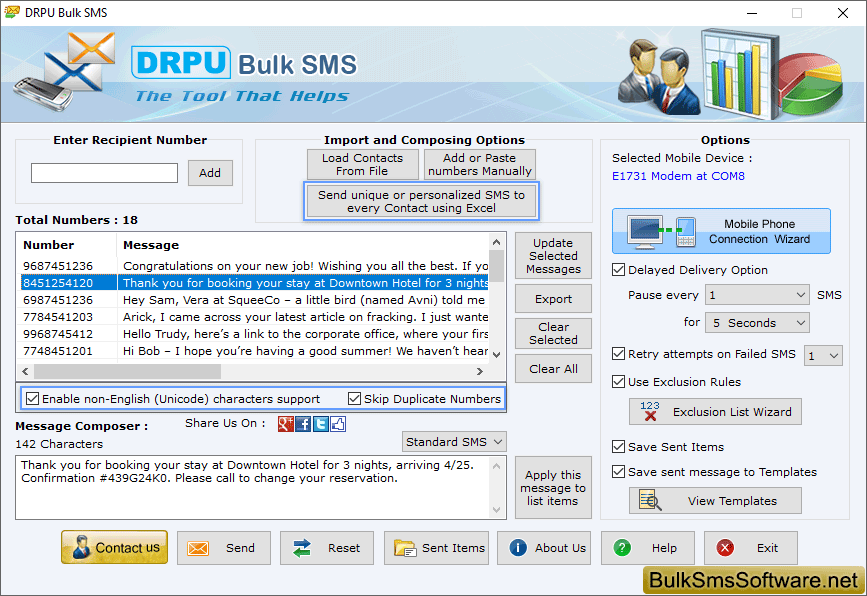
Task: Toggle Save Sent Items checkbox
Action: point(619,447)
